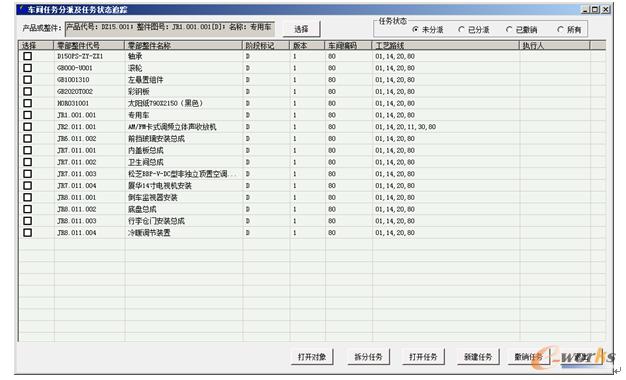Sort by the 零部整件代号 column header
This screenshot has width=626, height=380.
pos(89,46)
